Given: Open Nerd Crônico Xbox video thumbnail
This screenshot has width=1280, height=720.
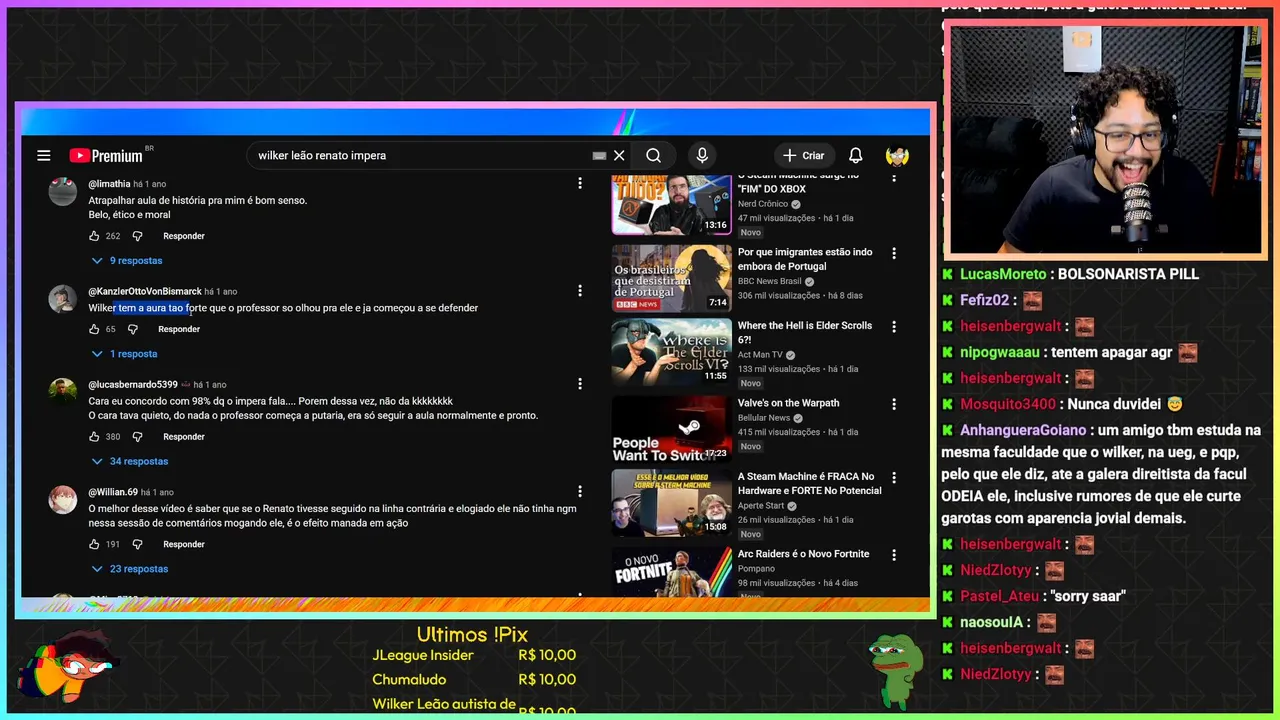Looking at the screenshot, I should click(x=671, y=204).
